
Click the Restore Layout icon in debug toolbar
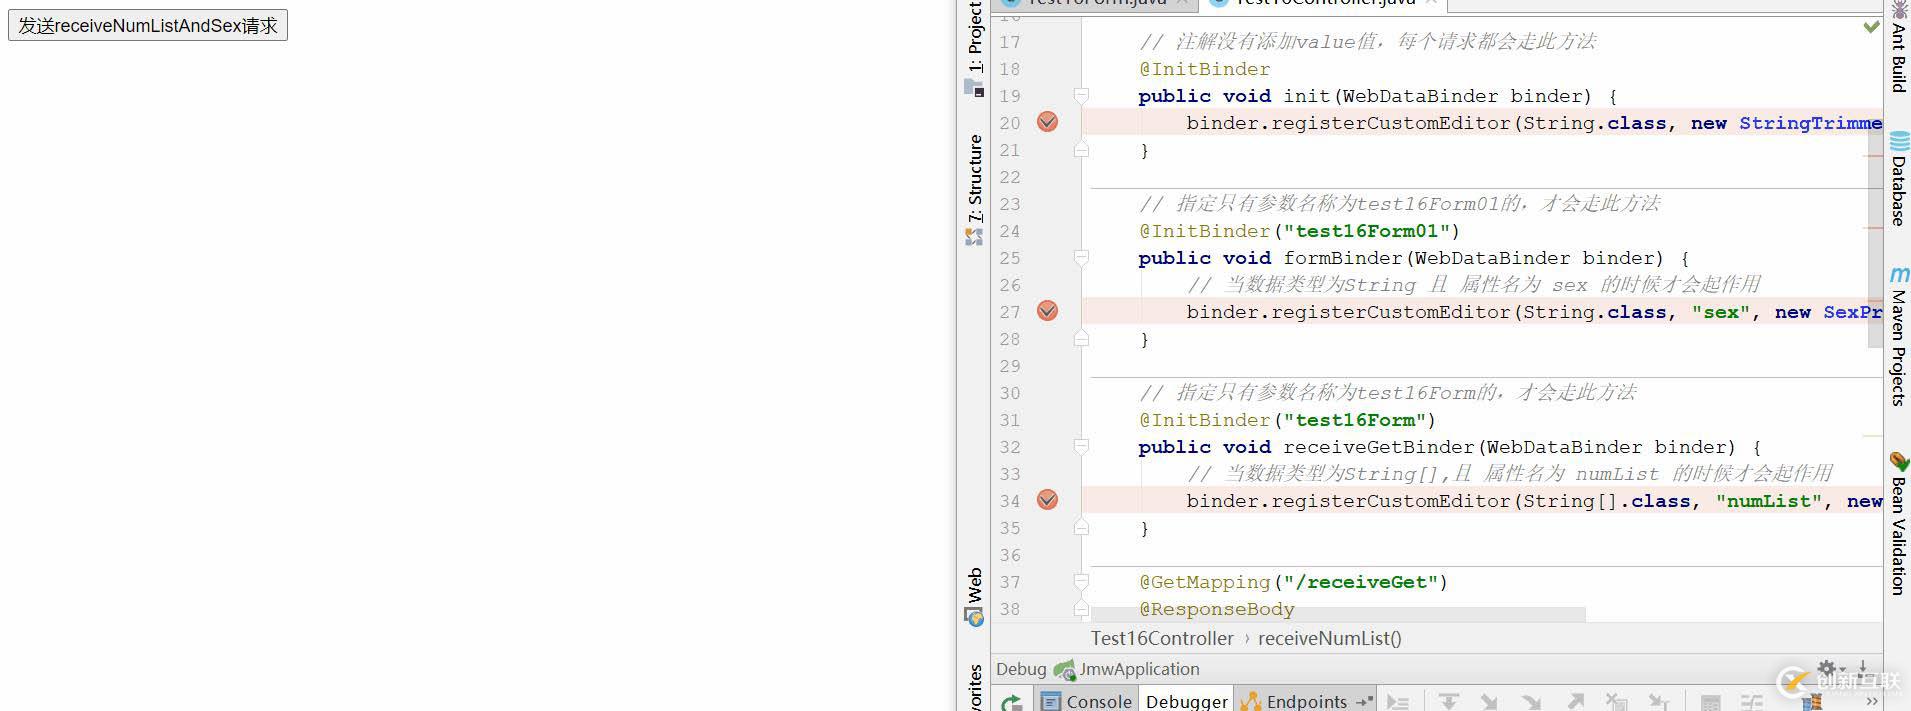(x=1811, y=702)
